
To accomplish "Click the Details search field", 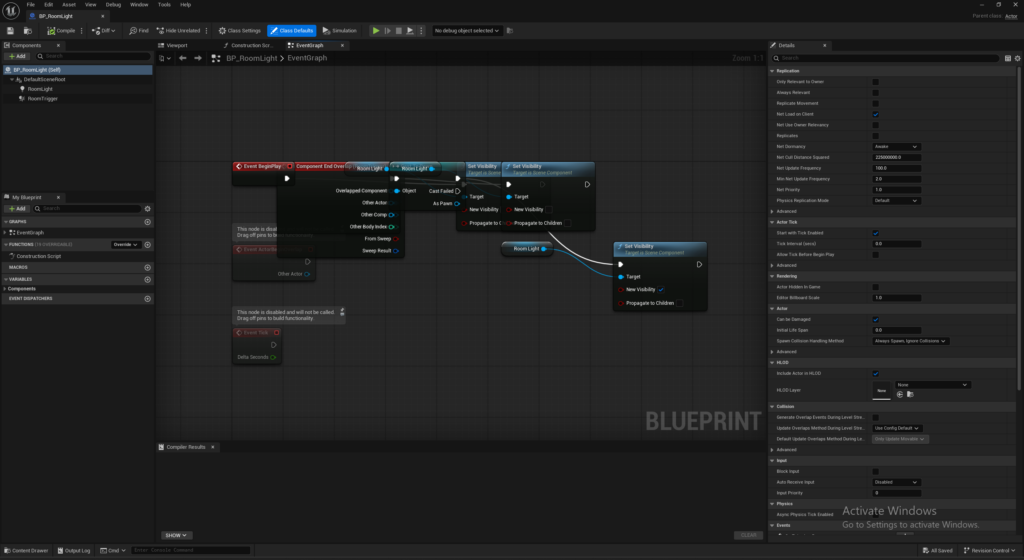I will coord(886,58).
